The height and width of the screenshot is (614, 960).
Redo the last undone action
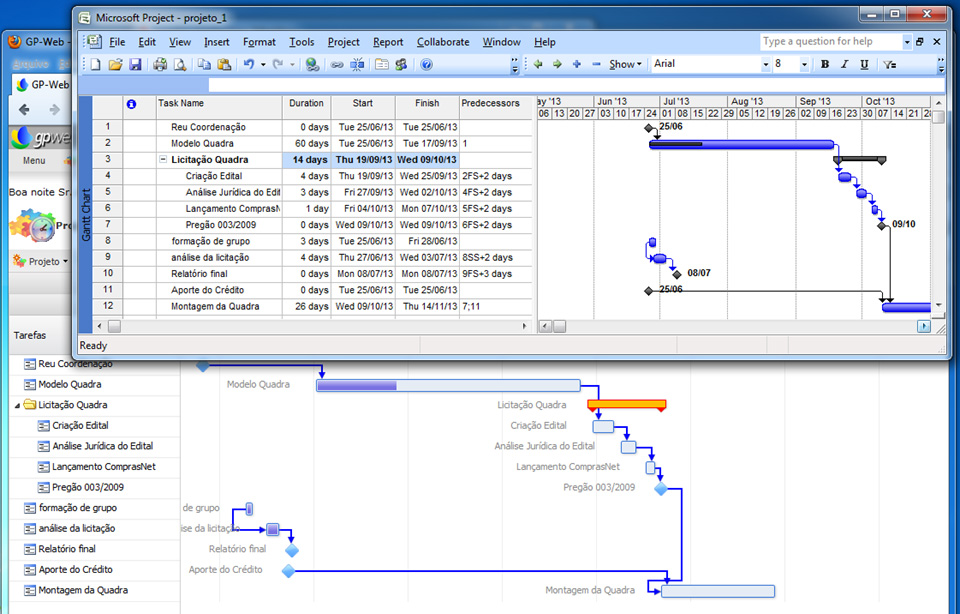(278, 64)
